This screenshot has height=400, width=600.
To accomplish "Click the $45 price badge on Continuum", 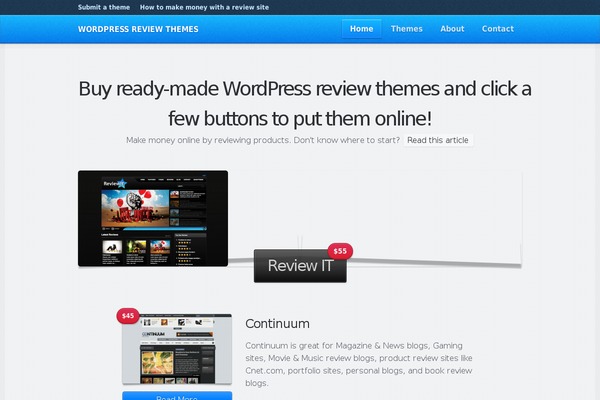I will (x=128, y=316).
